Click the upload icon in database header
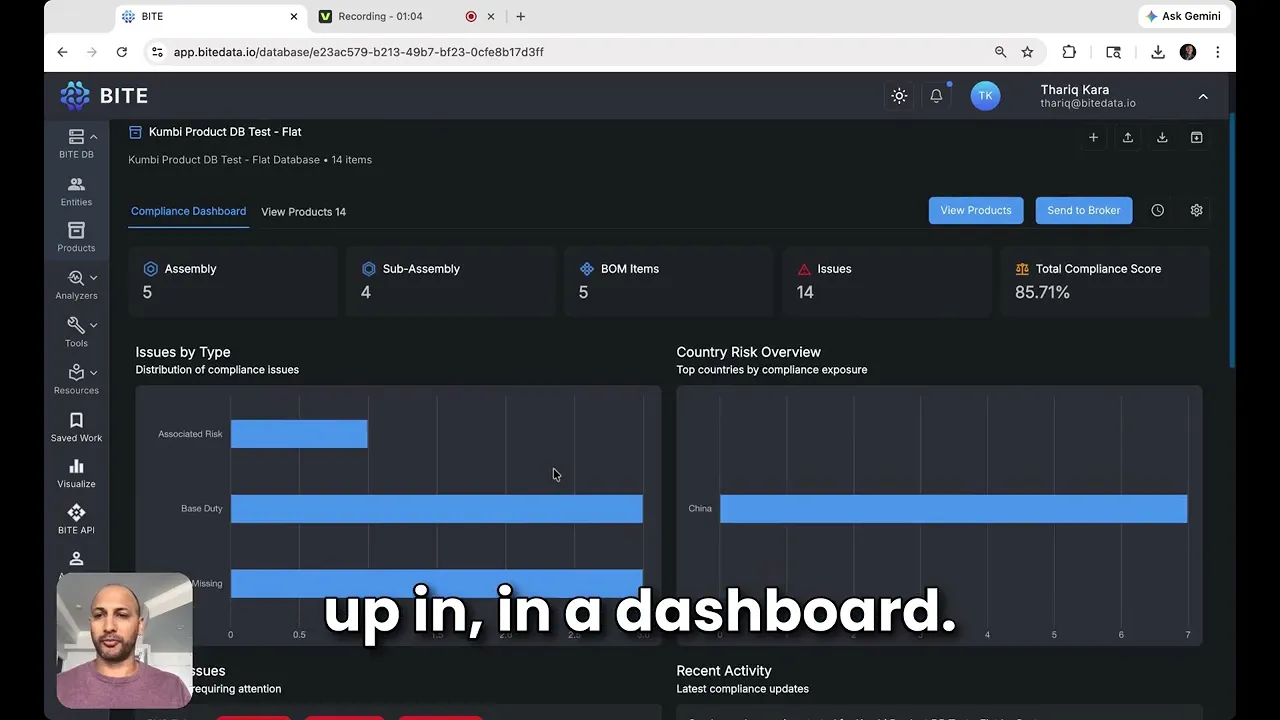The width and height of the screenshot is (1280, 720). click(x=1128, y=138)
